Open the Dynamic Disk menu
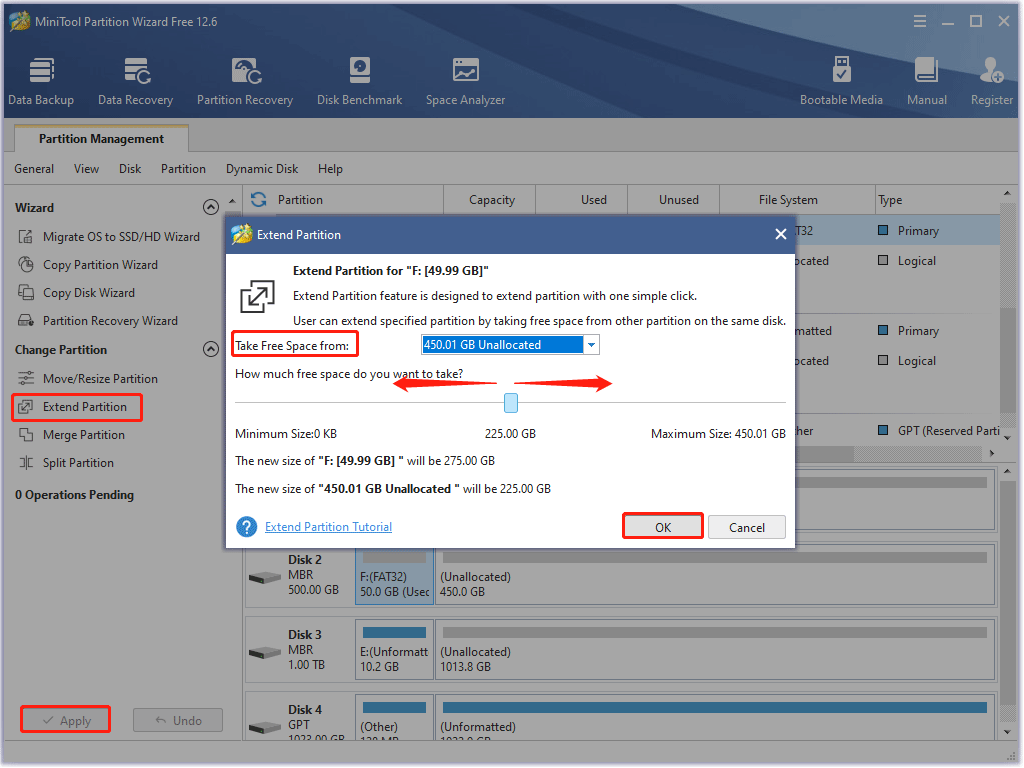This screenshot has width=1024, height=768. (x=262, y=168)
